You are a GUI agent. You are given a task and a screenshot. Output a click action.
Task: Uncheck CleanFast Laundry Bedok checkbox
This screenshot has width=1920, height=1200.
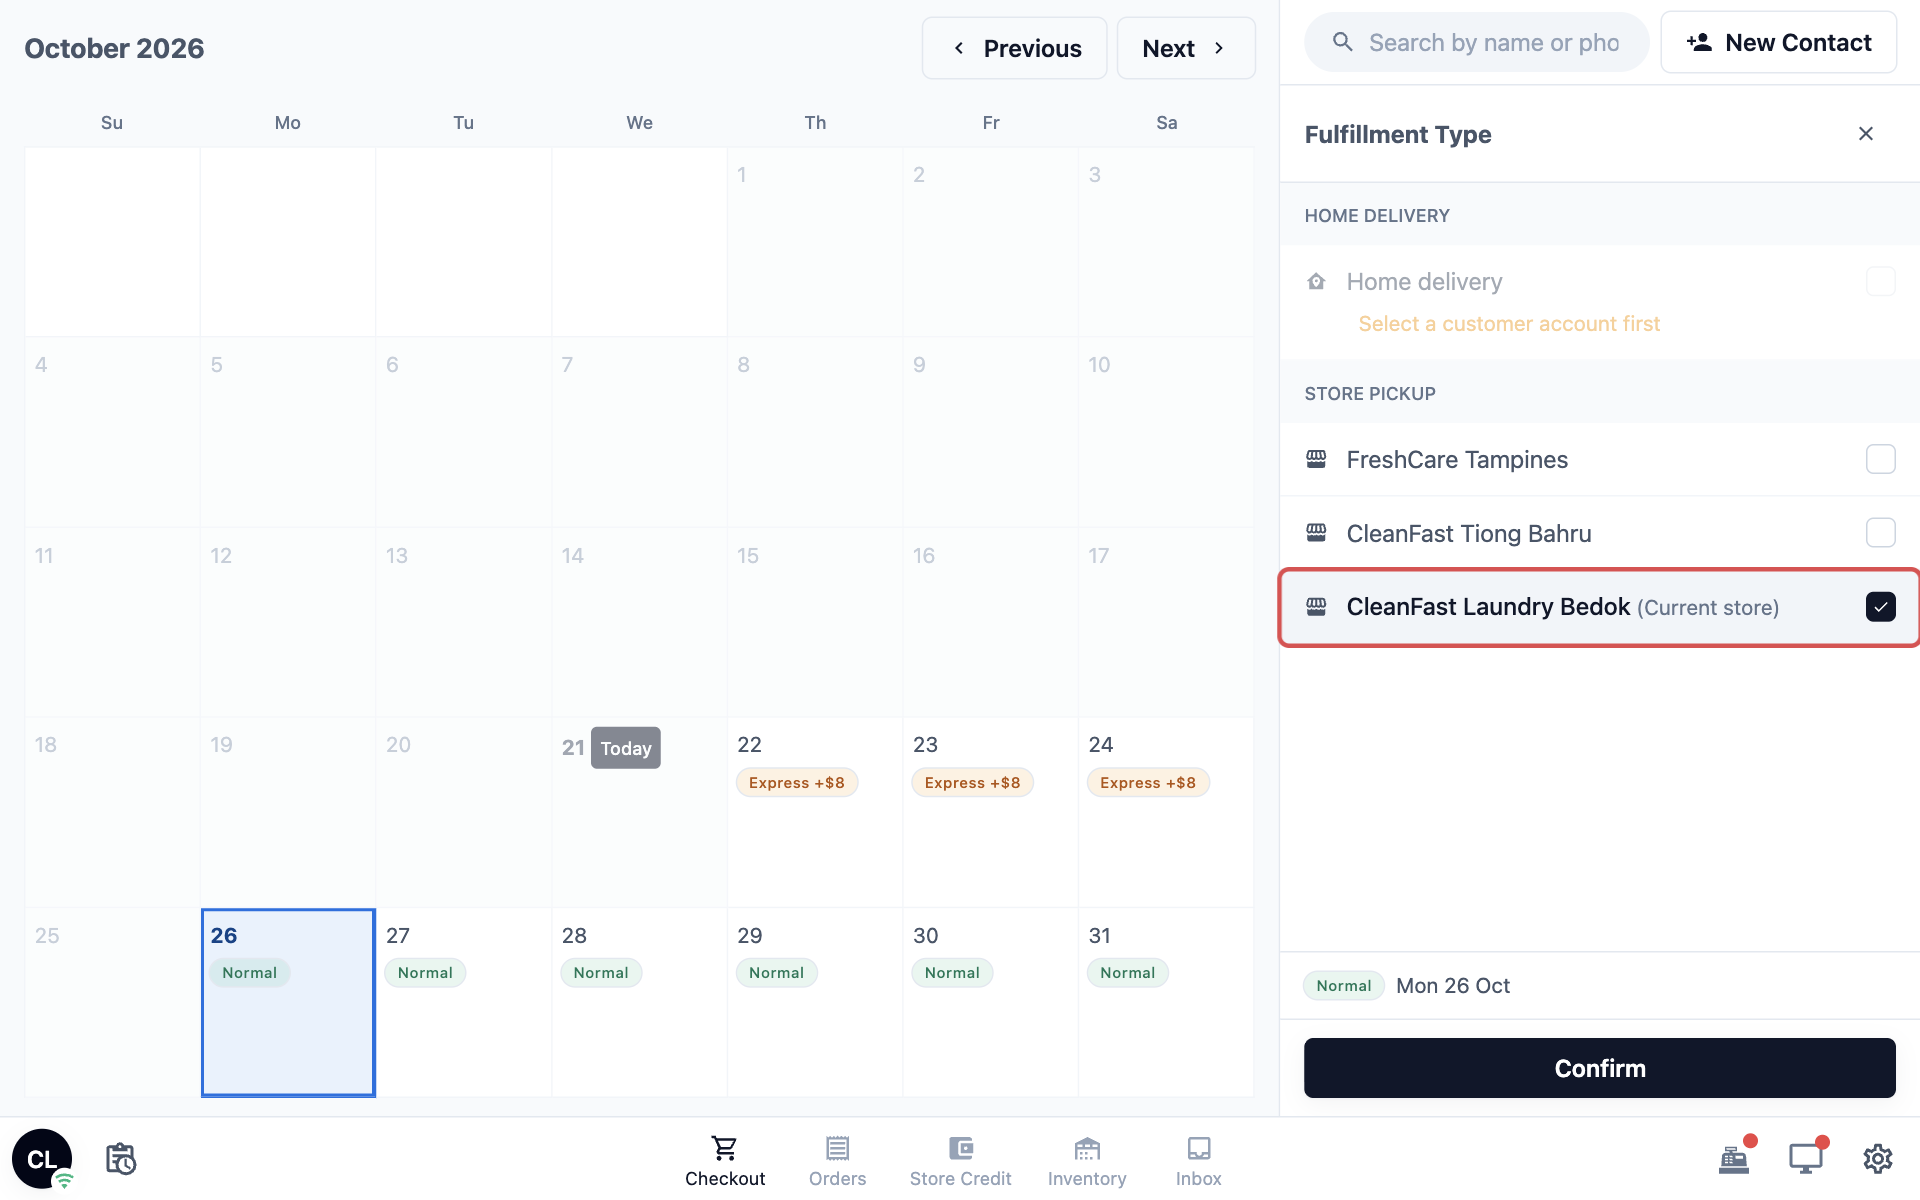(x=1880, y=607)
